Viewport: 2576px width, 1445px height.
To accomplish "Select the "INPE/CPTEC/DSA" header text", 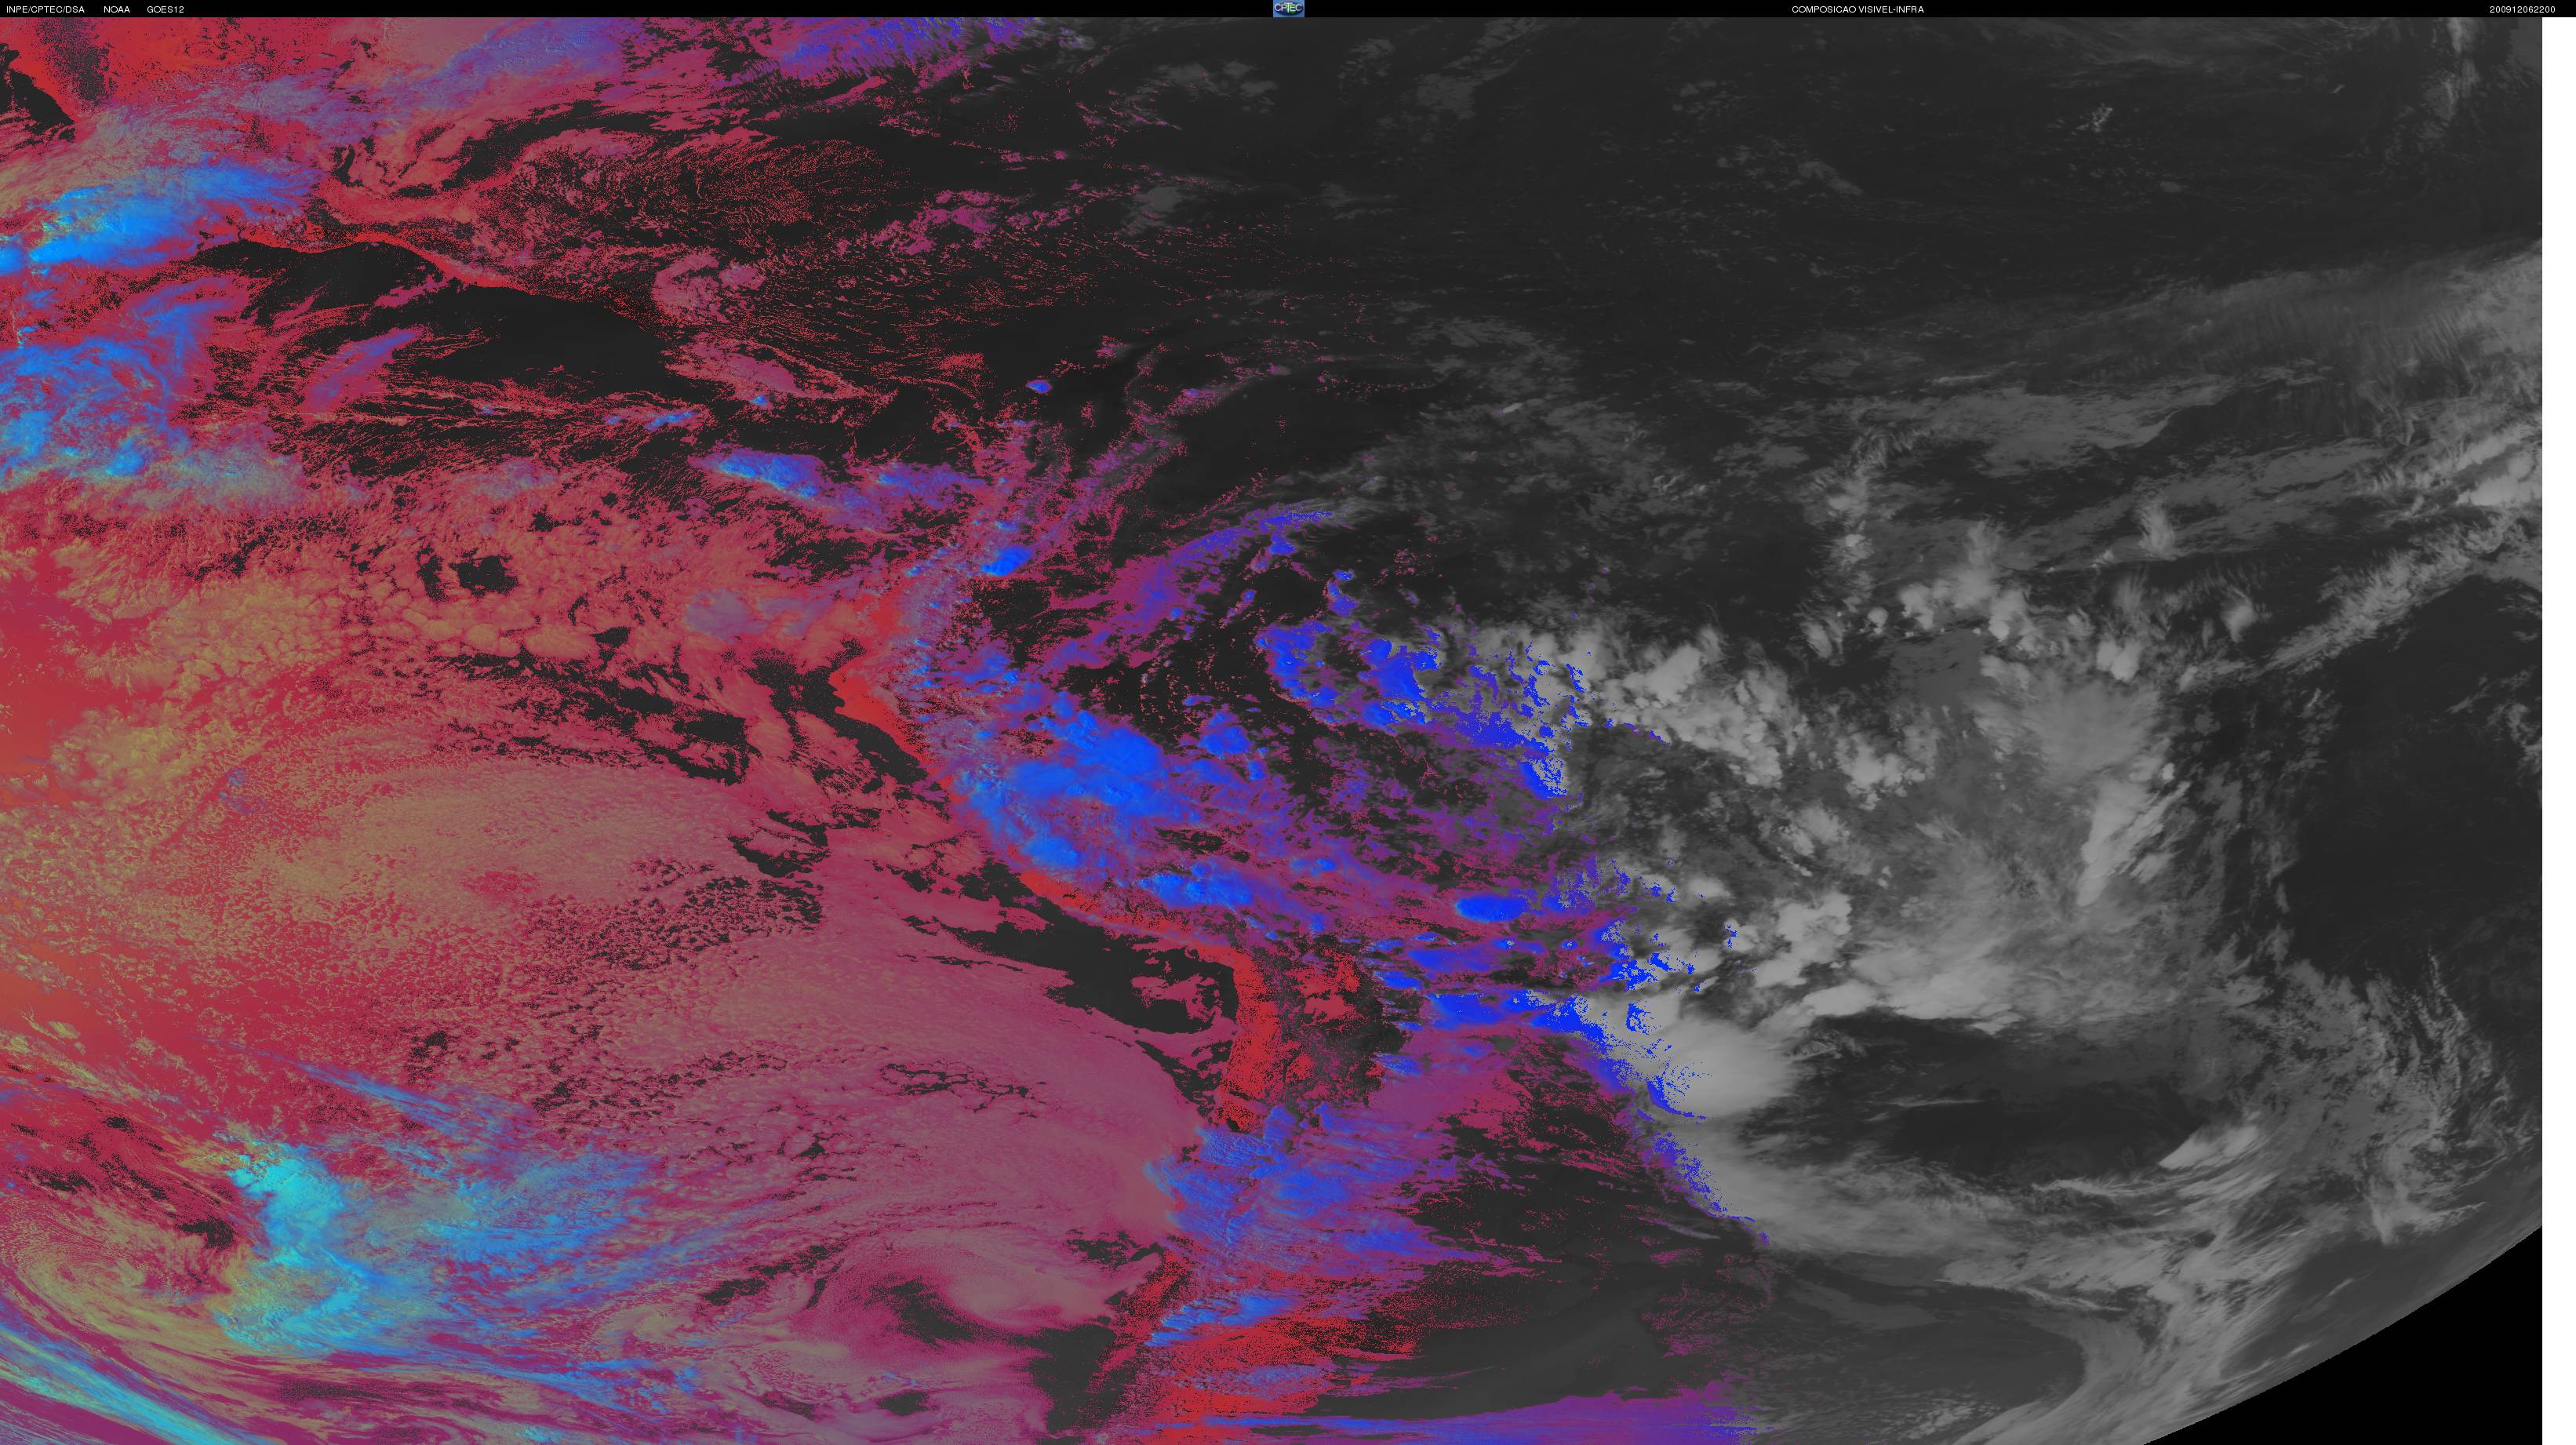I will coord(45,9).
